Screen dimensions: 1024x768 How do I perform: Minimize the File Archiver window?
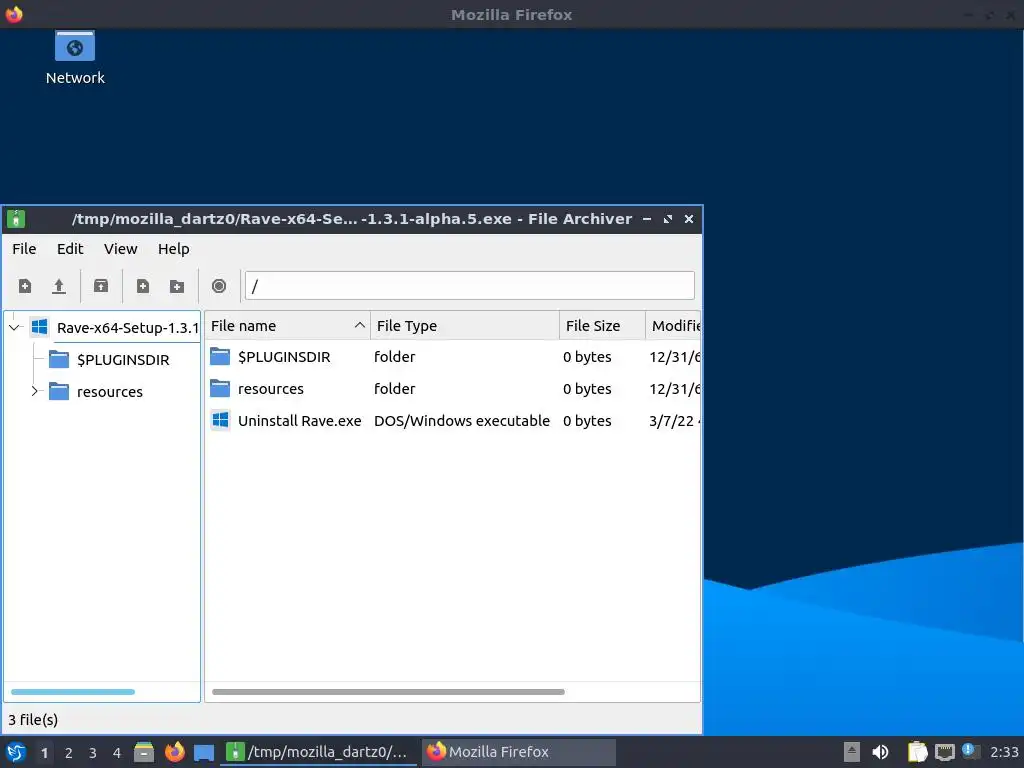click(647, 219)
